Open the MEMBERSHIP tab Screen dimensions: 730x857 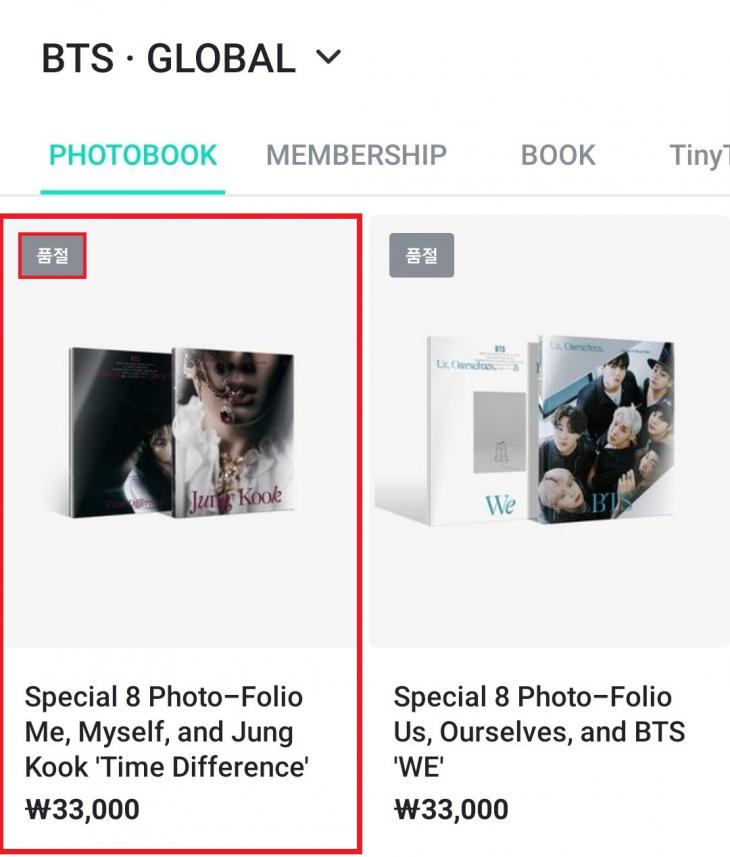pos(356,155)
